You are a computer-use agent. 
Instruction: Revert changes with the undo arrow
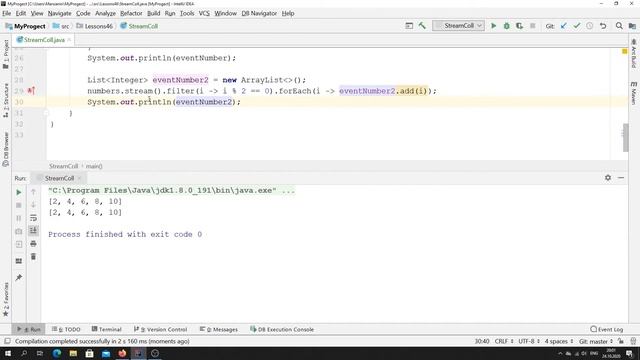pyautogui.click(x=603, y=26)
